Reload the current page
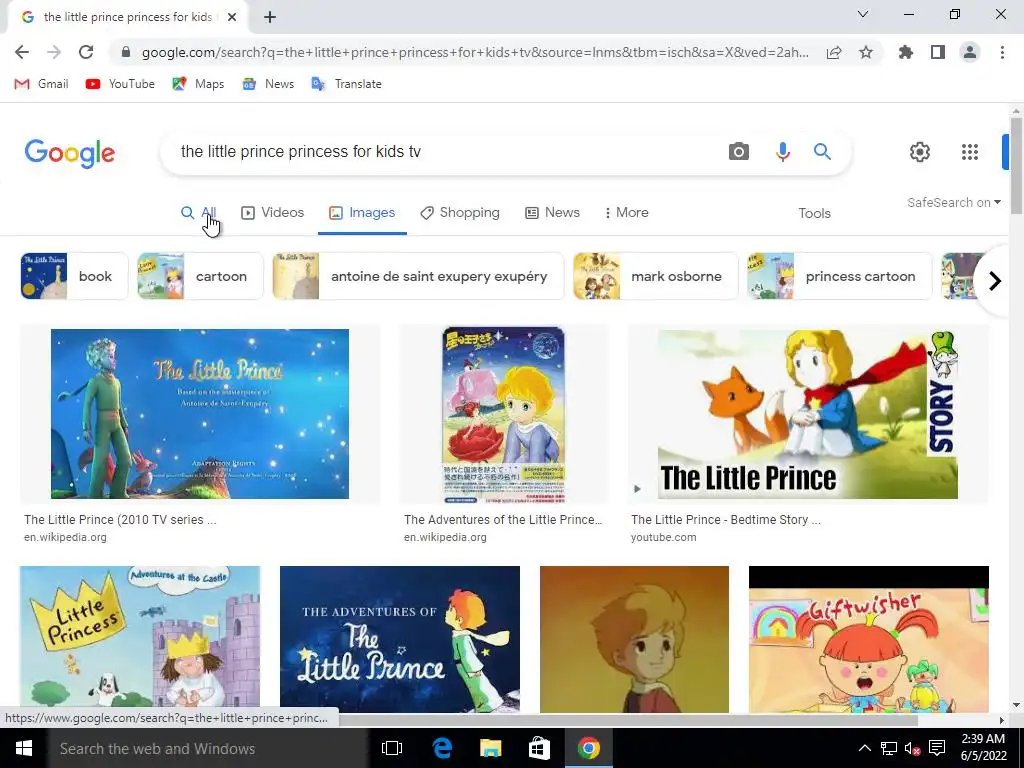Screen dimensions: 1024x768 pyautogui.click(x=86, y=52)
